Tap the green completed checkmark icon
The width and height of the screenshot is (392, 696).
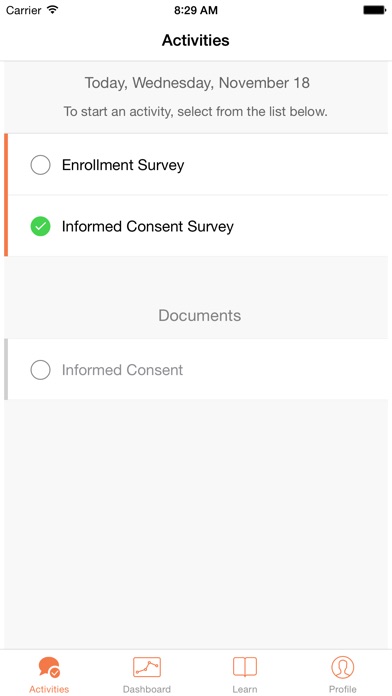click(x=40, y=226)
